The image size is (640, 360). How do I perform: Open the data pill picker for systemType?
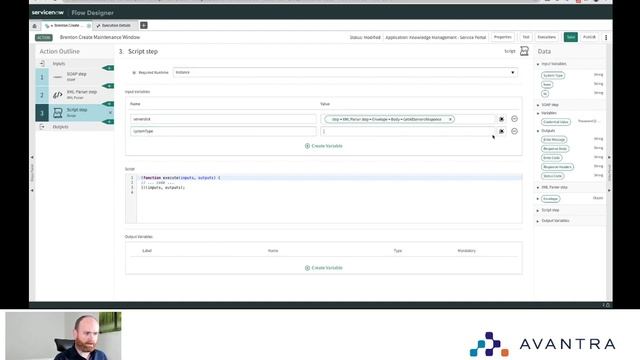501,131
